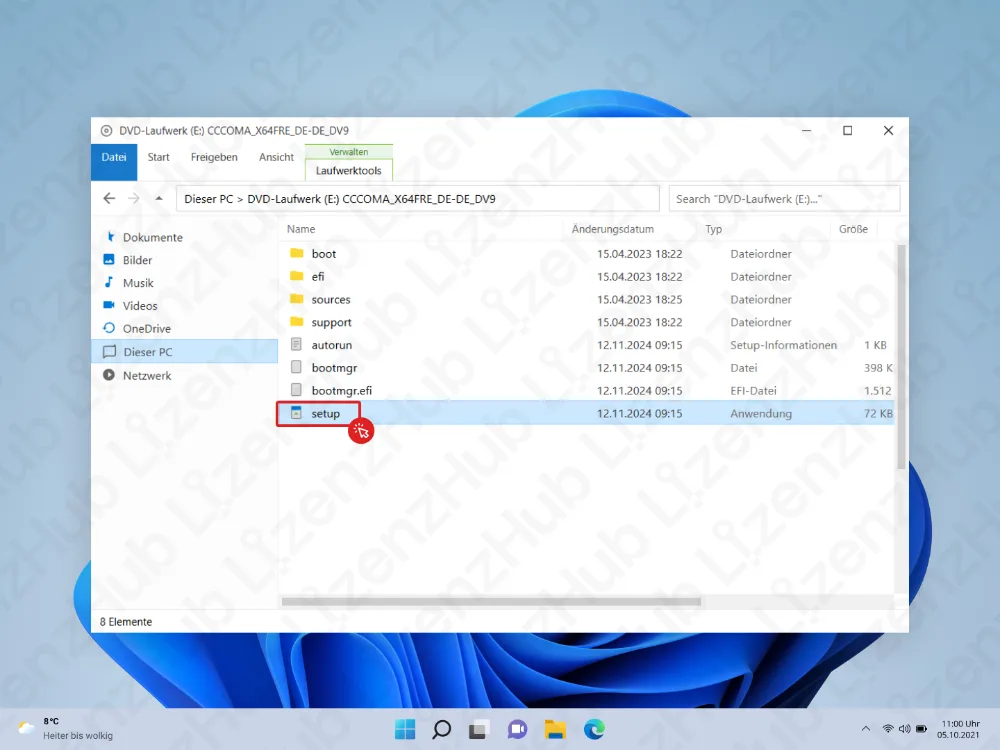Screen dimensions: 1000x750
Task: Minimize the DVD-Laufwerk window
Action: (807, 131)
